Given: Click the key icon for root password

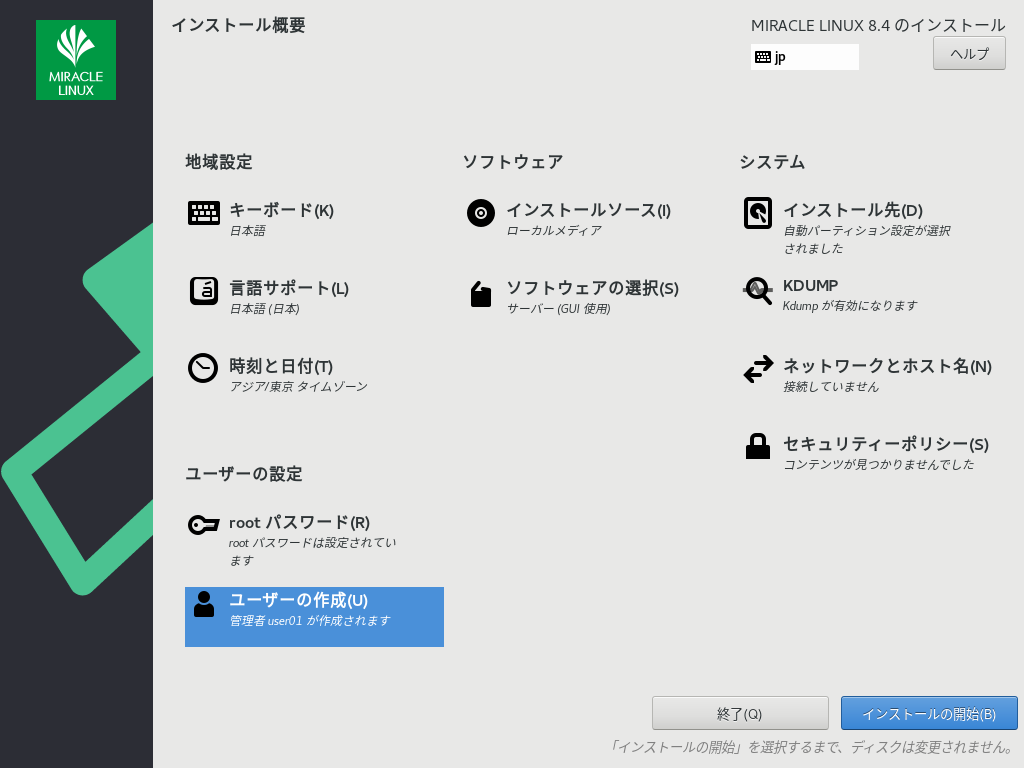Looking at the screenshot, I should click(x=203, y=525).
